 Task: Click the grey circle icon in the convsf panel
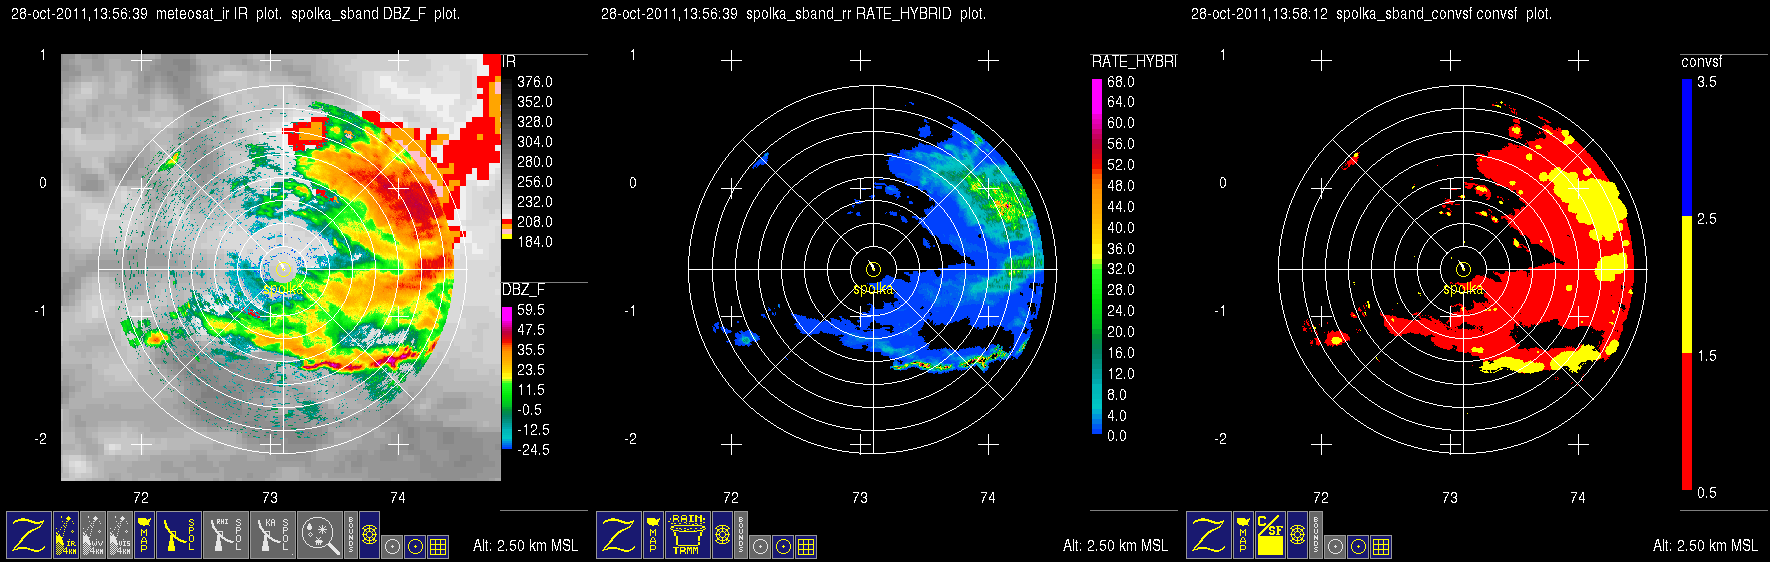click(1335, 547)
